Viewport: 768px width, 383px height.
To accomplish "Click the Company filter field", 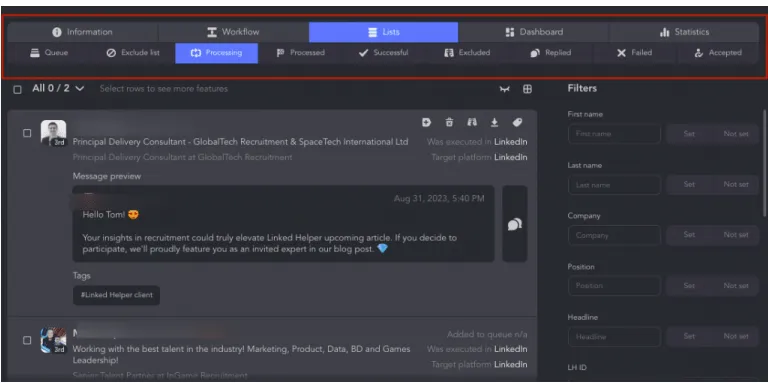I will [614, 235].
